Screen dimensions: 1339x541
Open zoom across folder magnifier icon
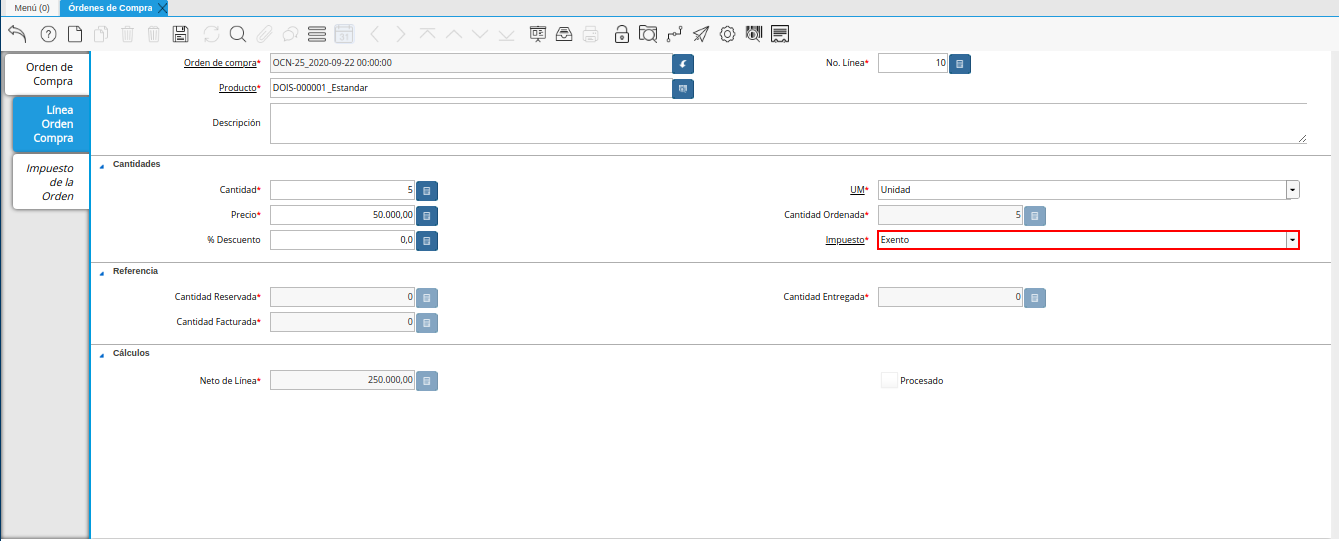[x=648, y=34]
